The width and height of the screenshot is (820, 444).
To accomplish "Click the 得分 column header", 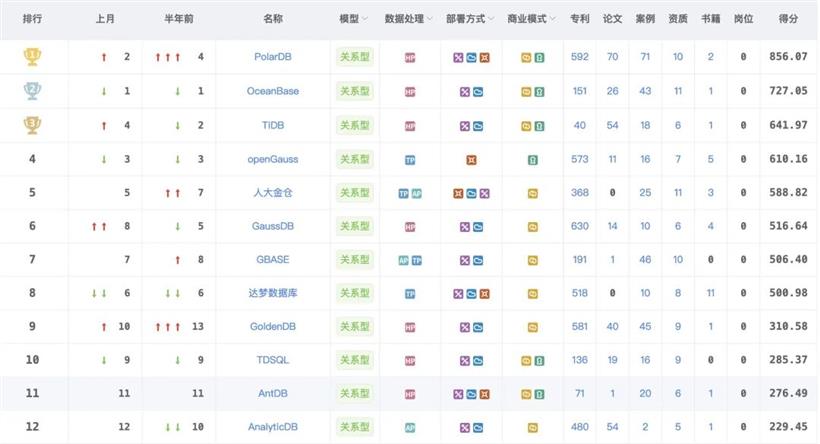I will coord(788,19).
